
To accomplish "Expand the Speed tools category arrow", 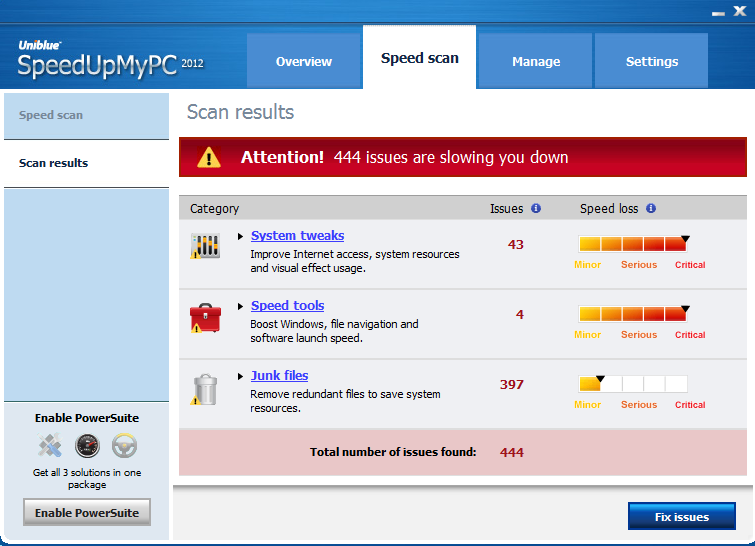I will (240, 306).
